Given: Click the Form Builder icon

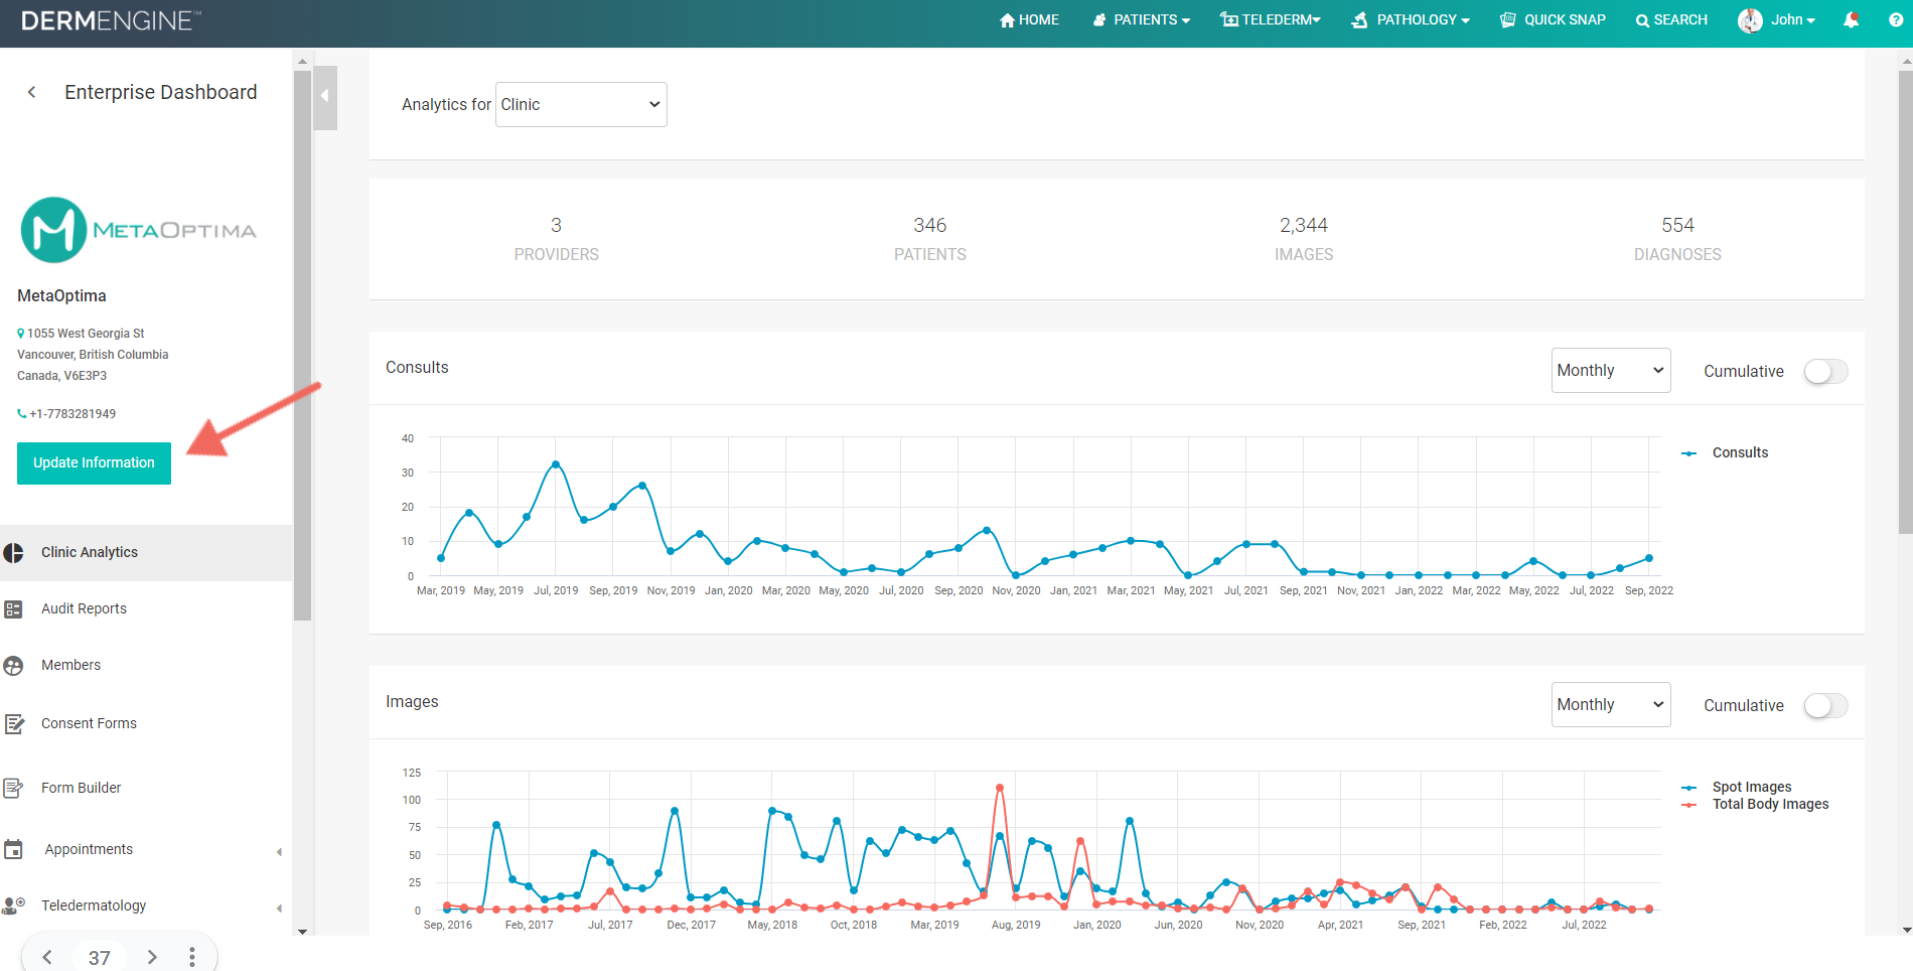Looking at the screenshot, I should (x=14, y=788).
